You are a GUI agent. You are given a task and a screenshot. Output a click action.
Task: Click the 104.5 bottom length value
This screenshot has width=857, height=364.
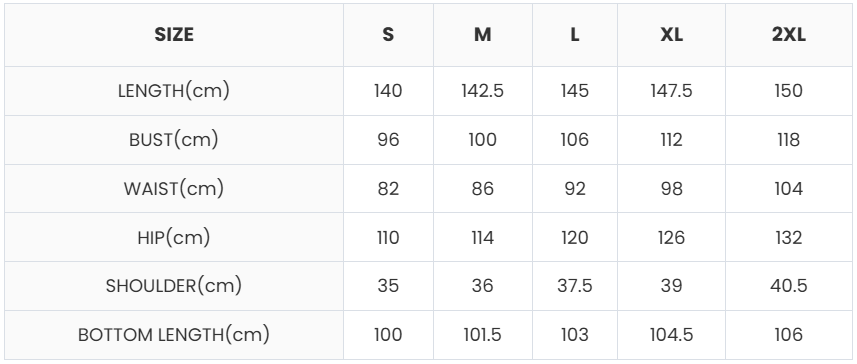click(671, 334)
